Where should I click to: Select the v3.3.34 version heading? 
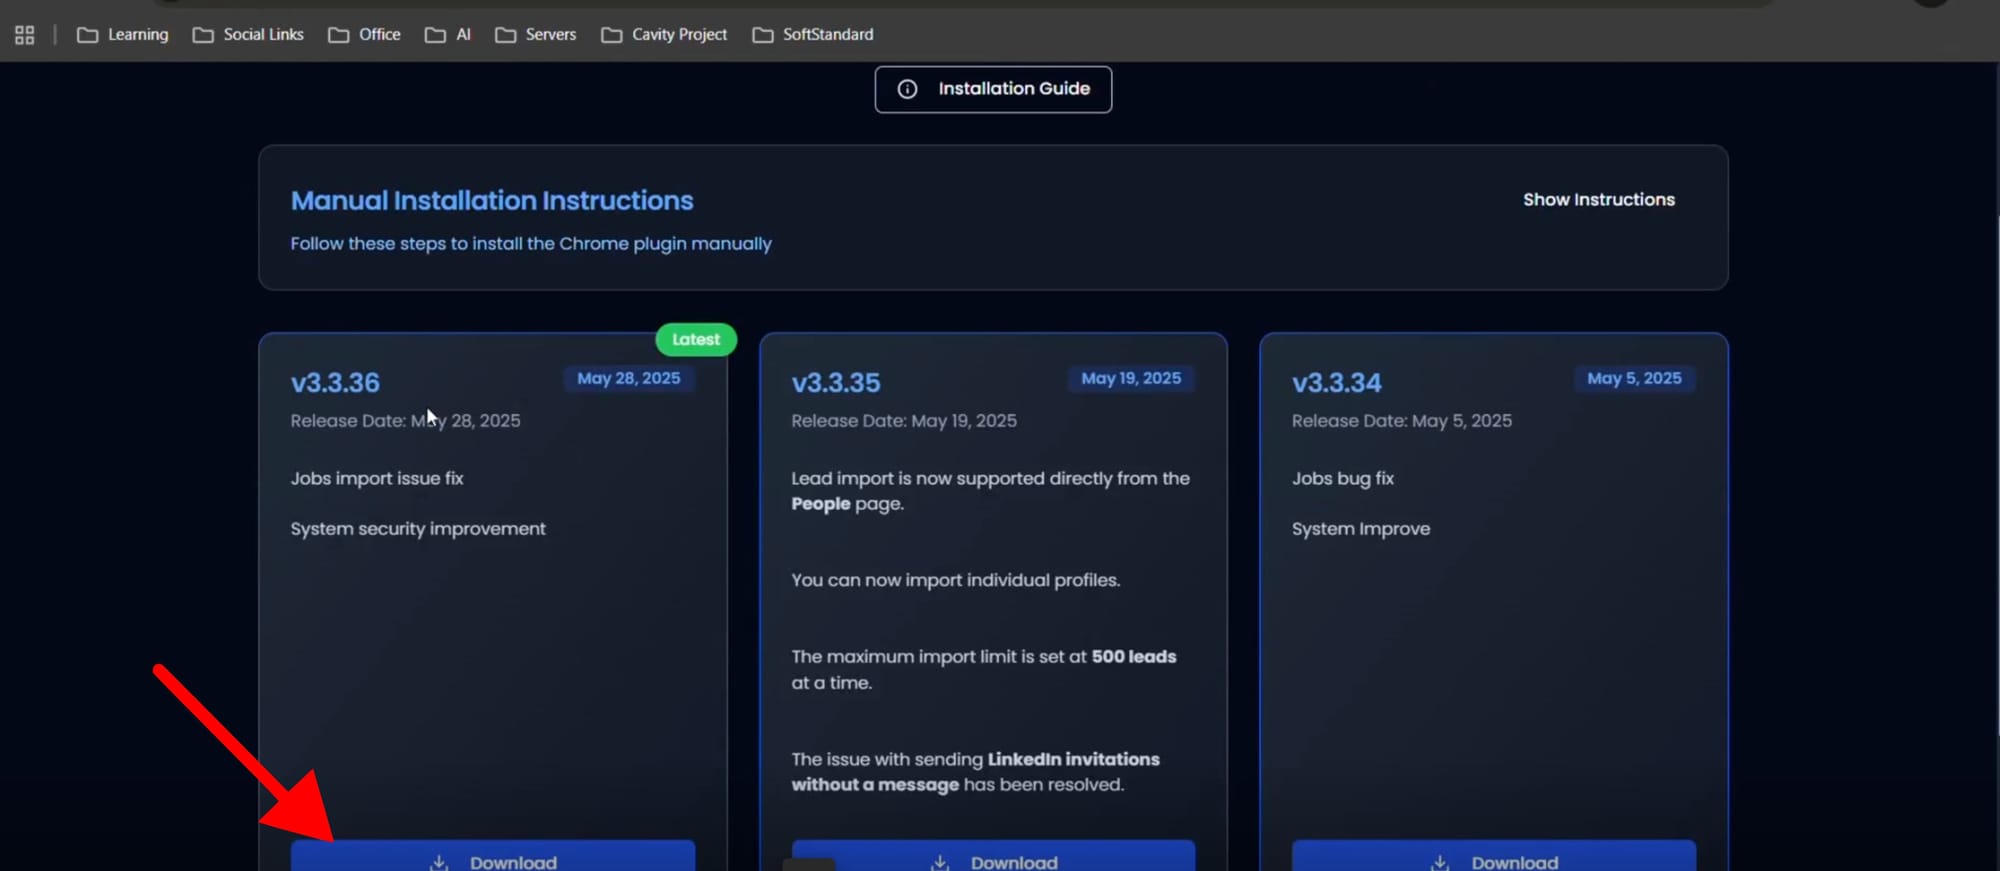(1336, 383)
